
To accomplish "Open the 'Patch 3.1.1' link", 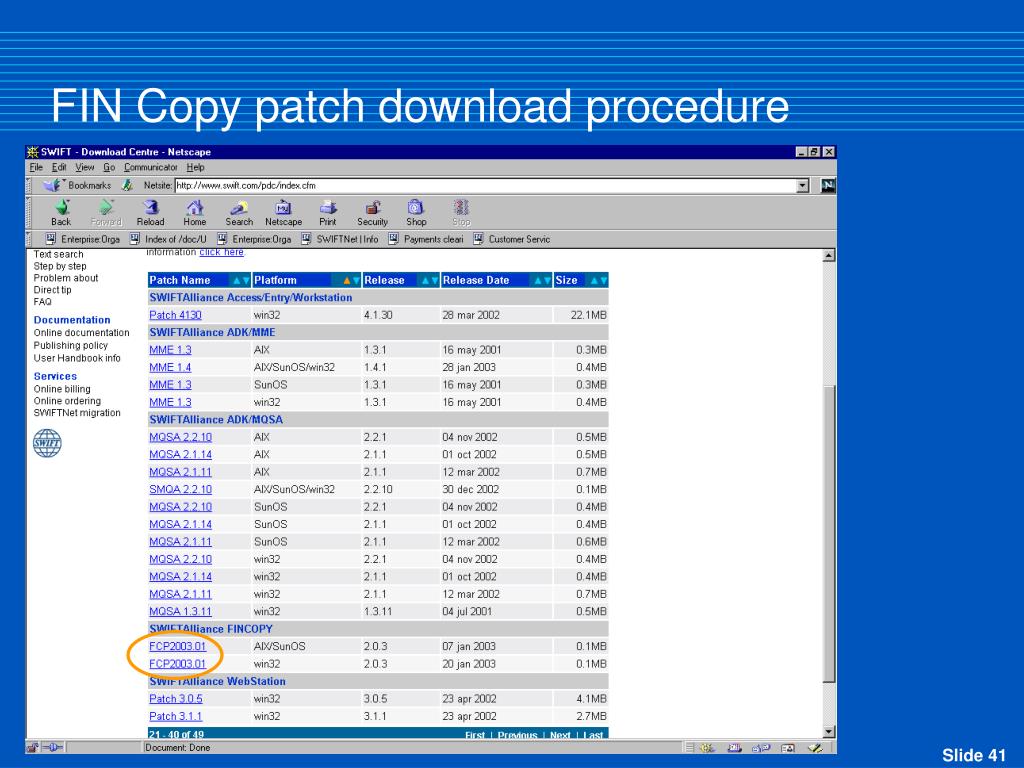I will (x=176, y=716).
